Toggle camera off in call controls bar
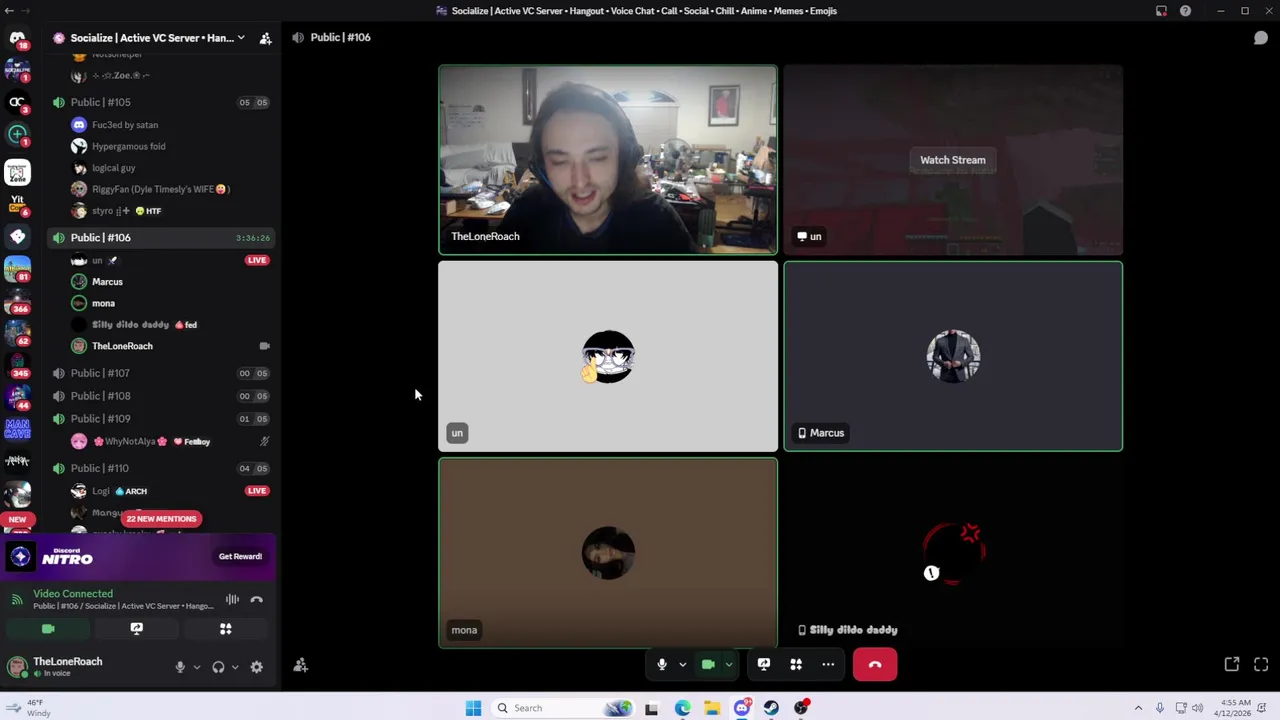 click(x=708, y=664)
